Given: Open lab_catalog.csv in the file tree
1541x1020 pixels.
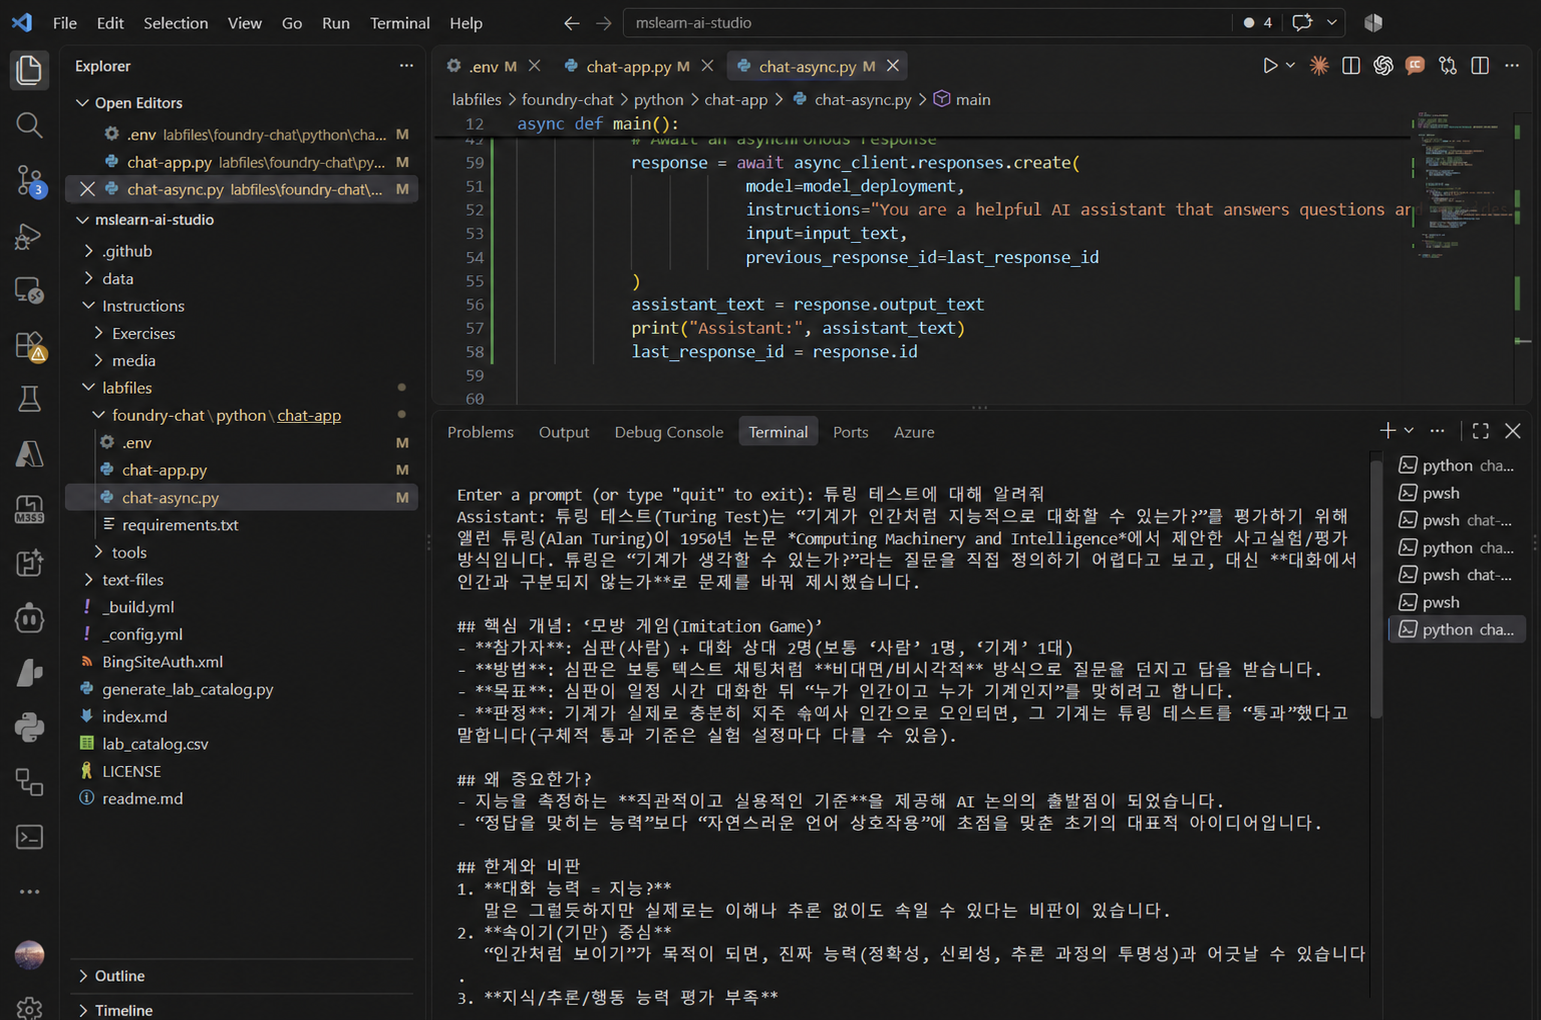Looking at the screenshot, I should 155,744.
